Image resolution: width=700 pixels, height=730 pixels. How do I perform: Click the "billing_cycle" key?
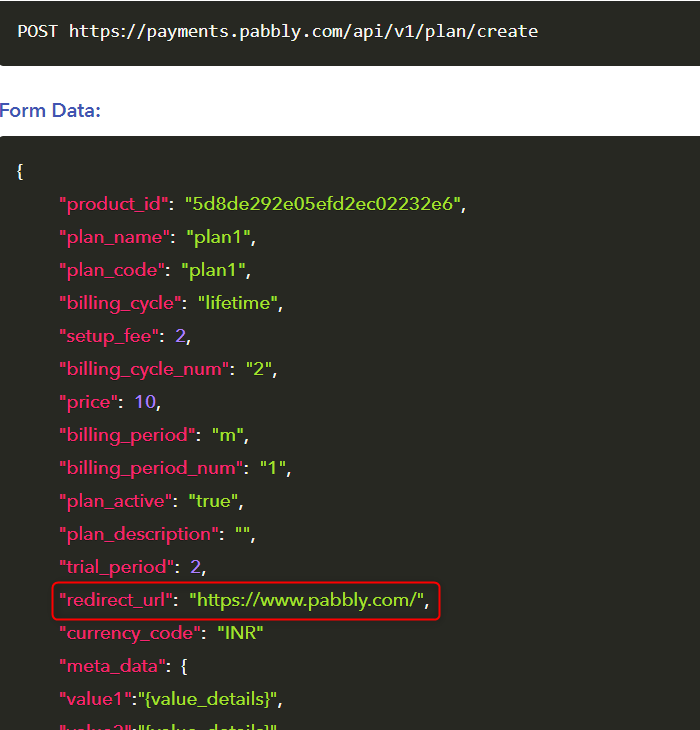pyautogui.click(x=120, y=304)
